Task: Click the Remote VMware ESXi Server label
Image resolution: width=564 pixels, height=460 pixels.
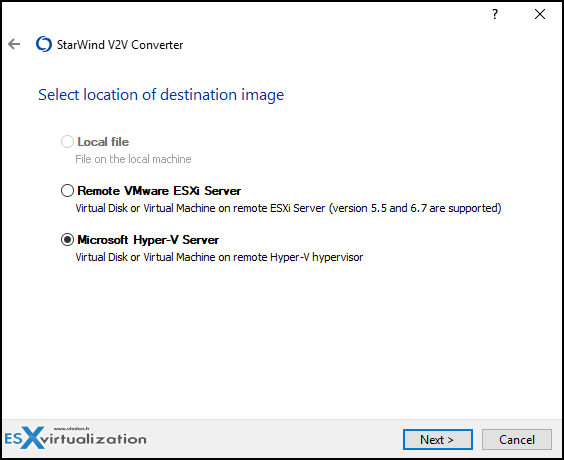Action: coord(159,191)
